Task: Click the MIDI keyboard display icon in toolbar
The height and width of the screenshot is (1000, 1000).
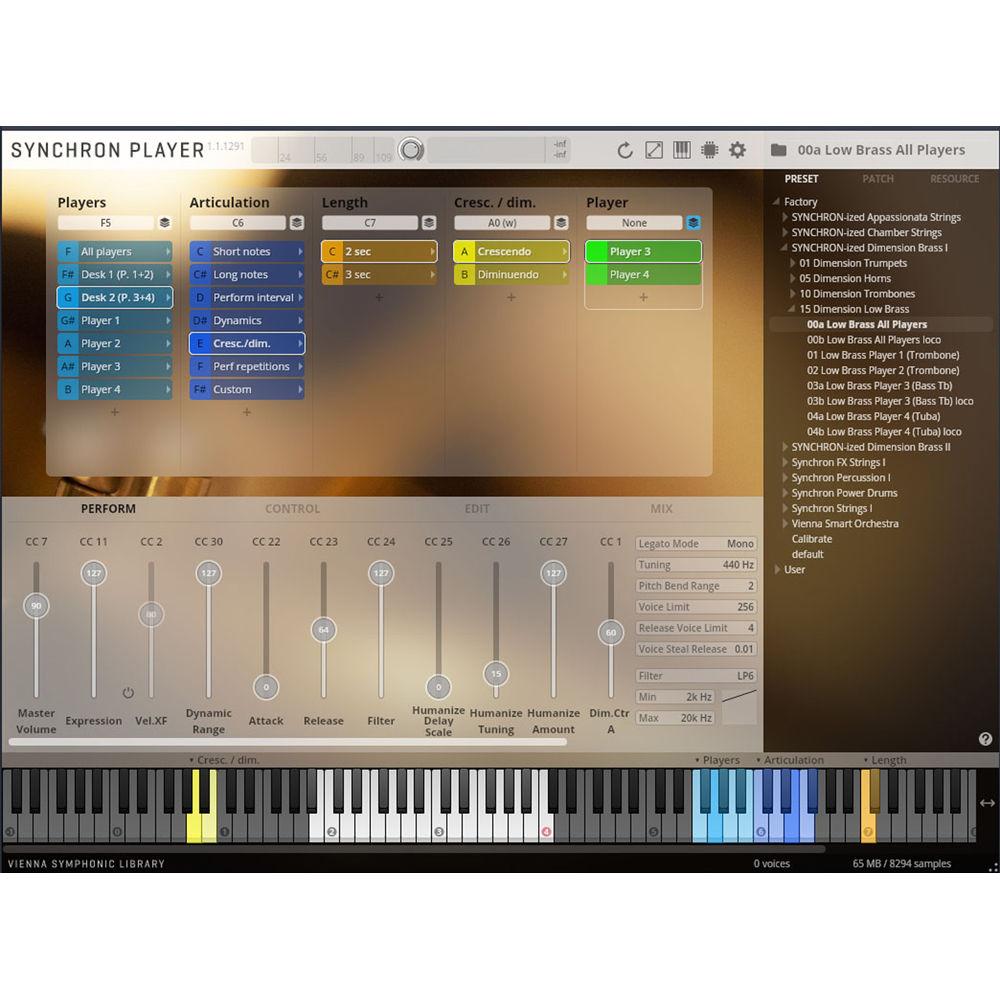Action: [x=681, y=150]
